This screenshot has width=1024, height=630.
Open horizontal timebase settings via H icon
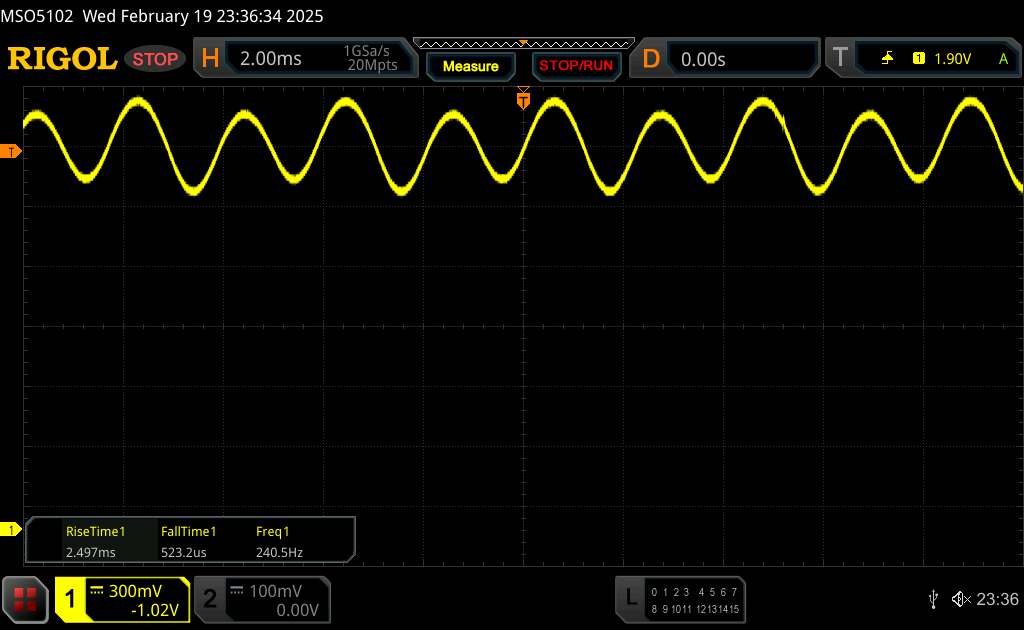tap(210, 58)
